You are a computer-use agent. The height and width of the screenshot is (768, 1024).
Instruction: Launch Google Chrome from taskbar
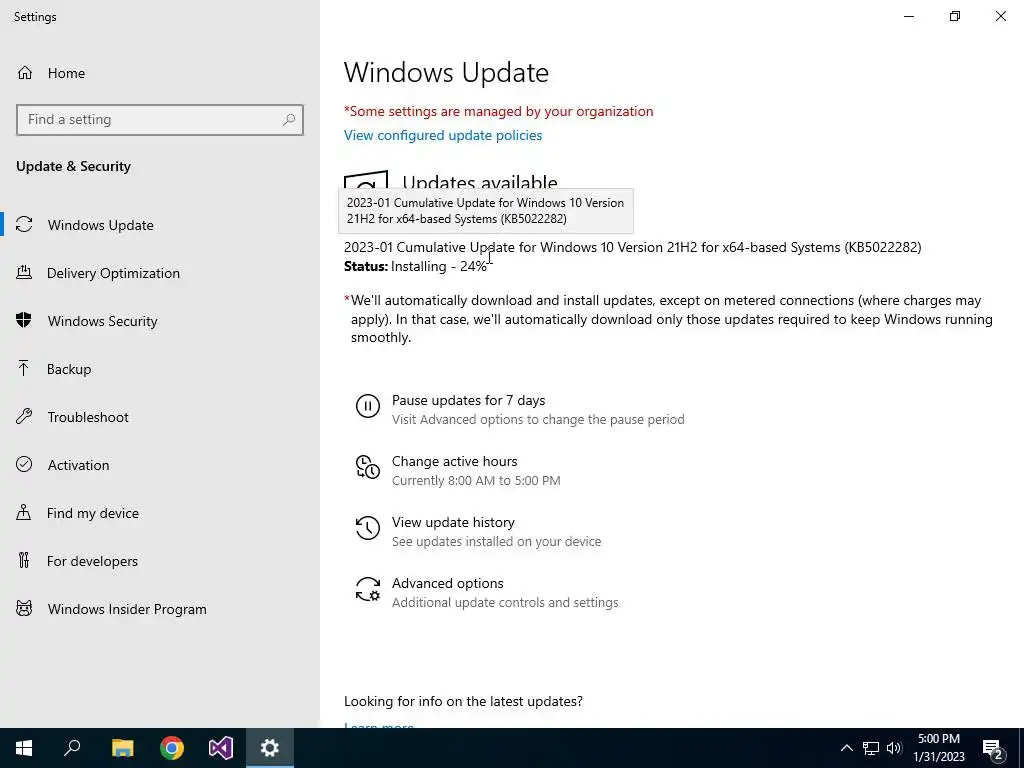tap(172, 748)
